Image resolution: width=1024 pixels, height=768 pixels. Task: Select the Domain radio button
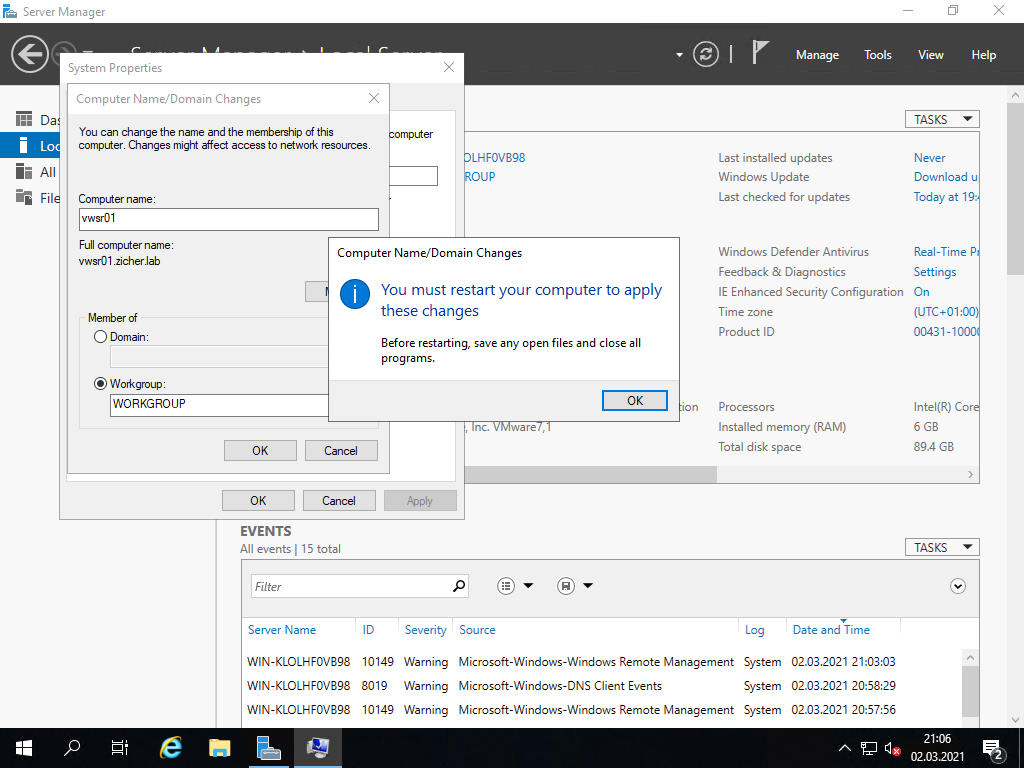point(100,337)
